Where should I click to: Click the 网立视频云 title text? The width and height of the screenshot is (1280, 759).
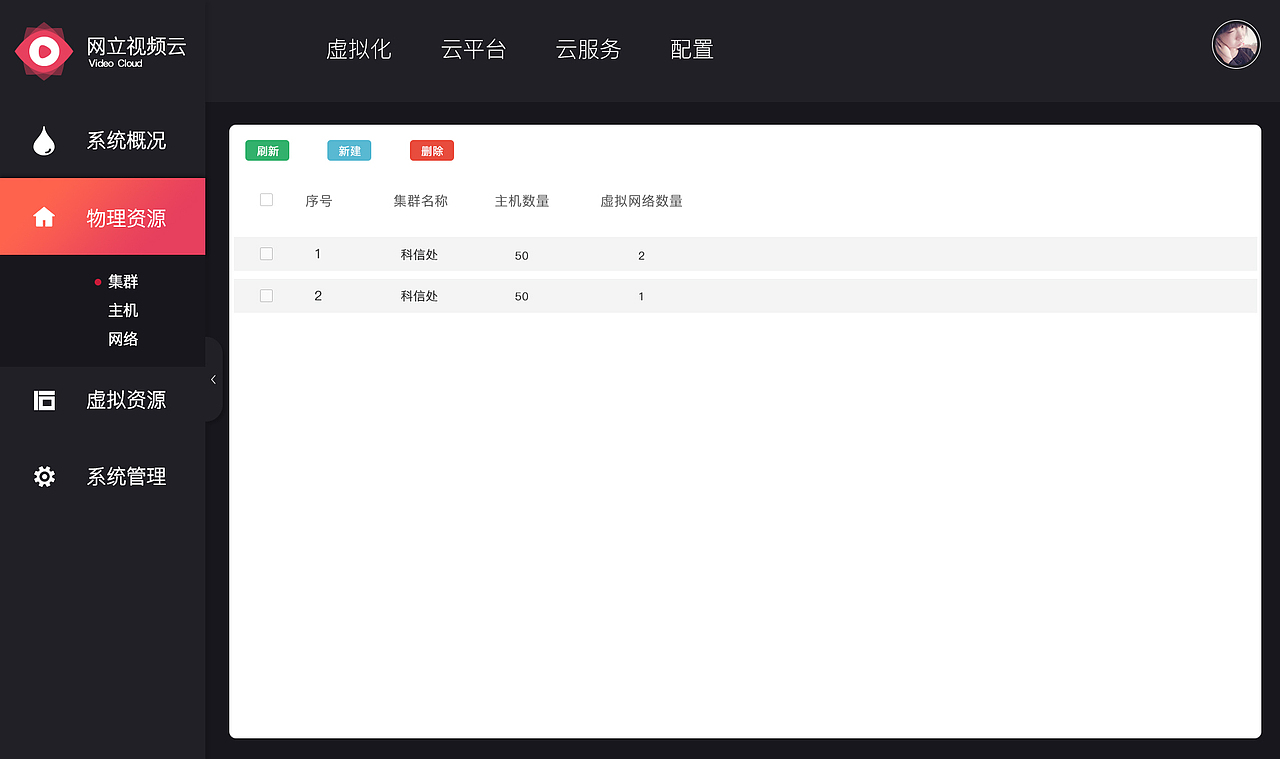pos(137,46)
